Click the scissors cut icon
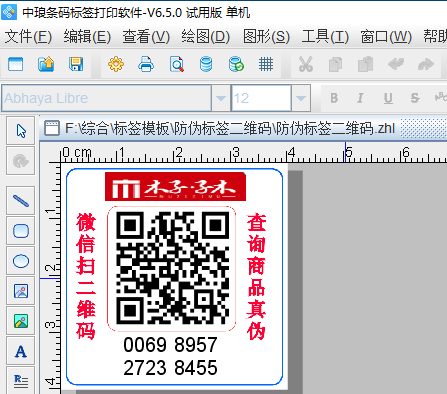The height and width of the screenshot is (394, 447). point(306,64)
